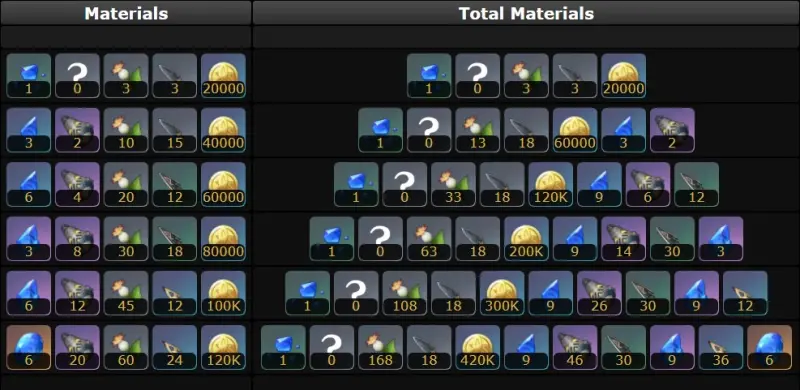Select the flower icon showing 63
This screenshot has height=390, width=800.
tap(429, 238)
